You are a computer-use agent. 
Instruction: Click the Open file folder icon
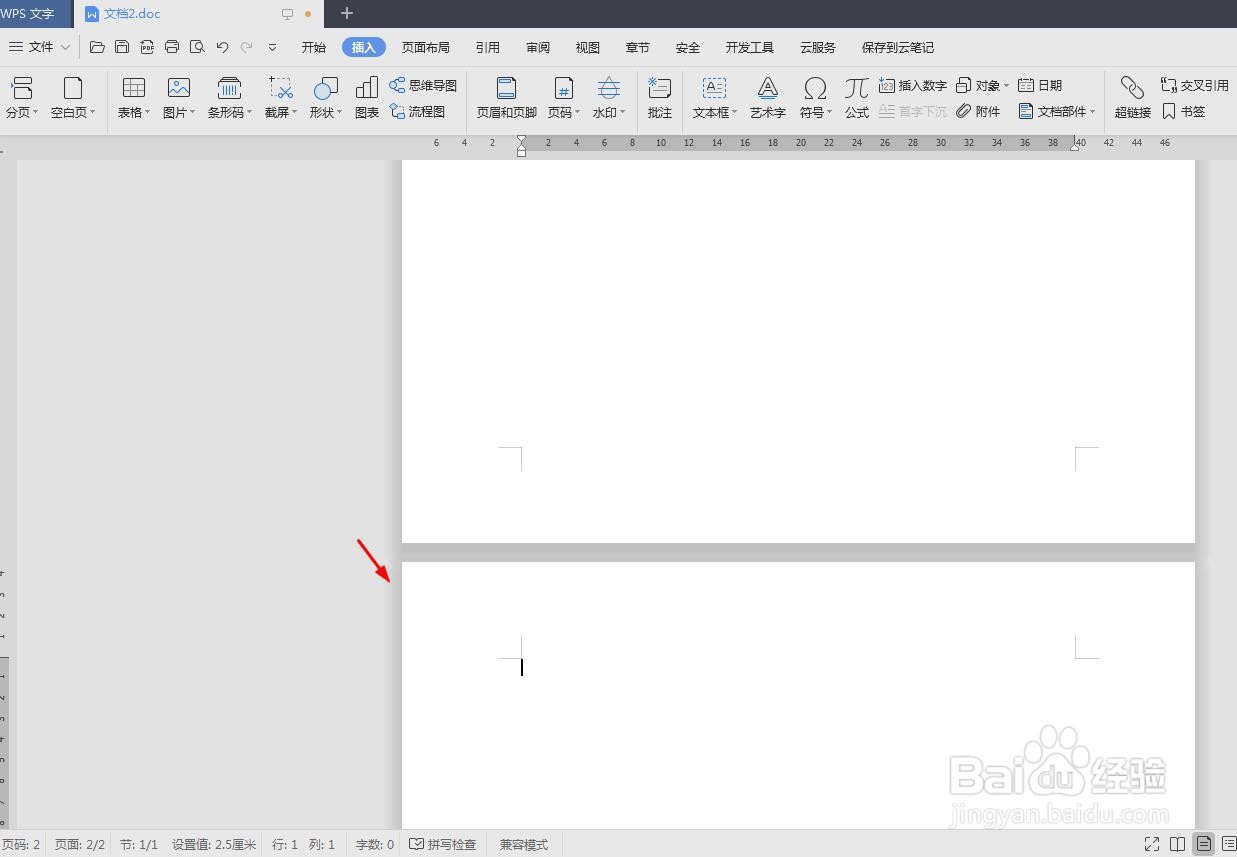[x=97, y=47]
